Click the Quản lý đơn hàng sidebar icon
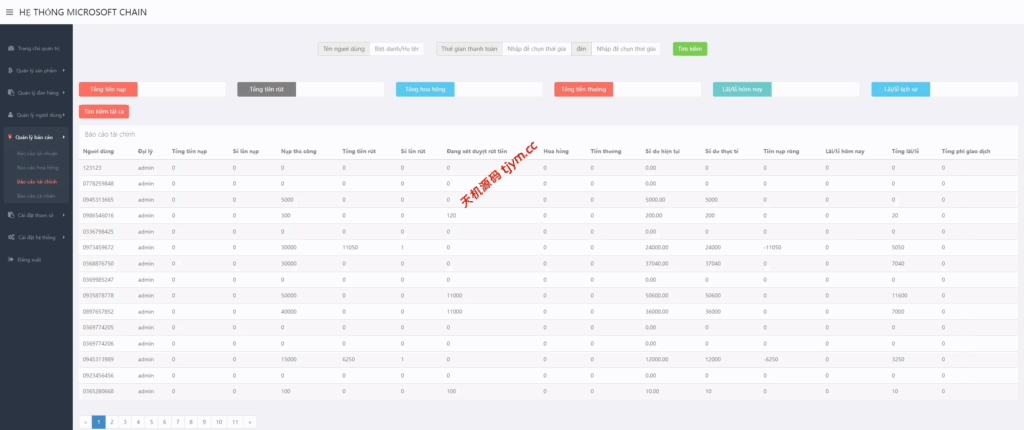Viewport: 1024px width, 430px height. coord(10,92)
